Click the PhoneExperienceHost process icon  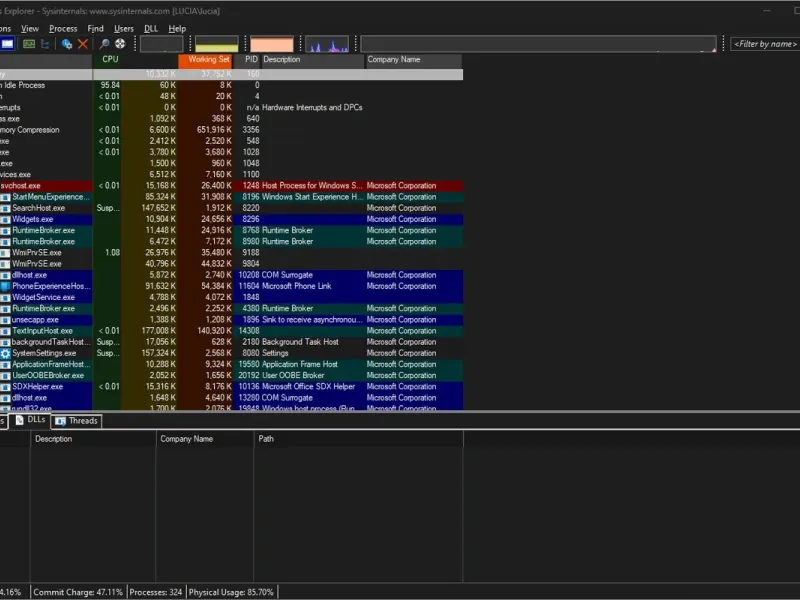pos(5,286)
